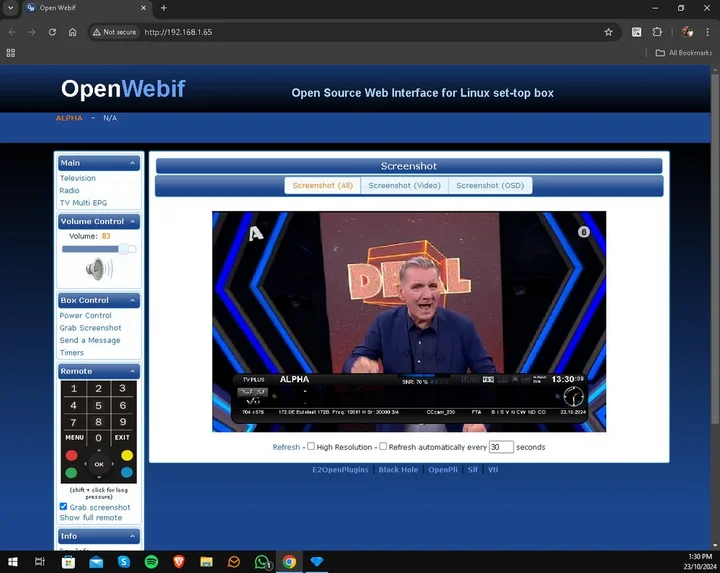Screen dimensions: 720x573
Task: Collapse the Volume Control section
Action: 133,221
